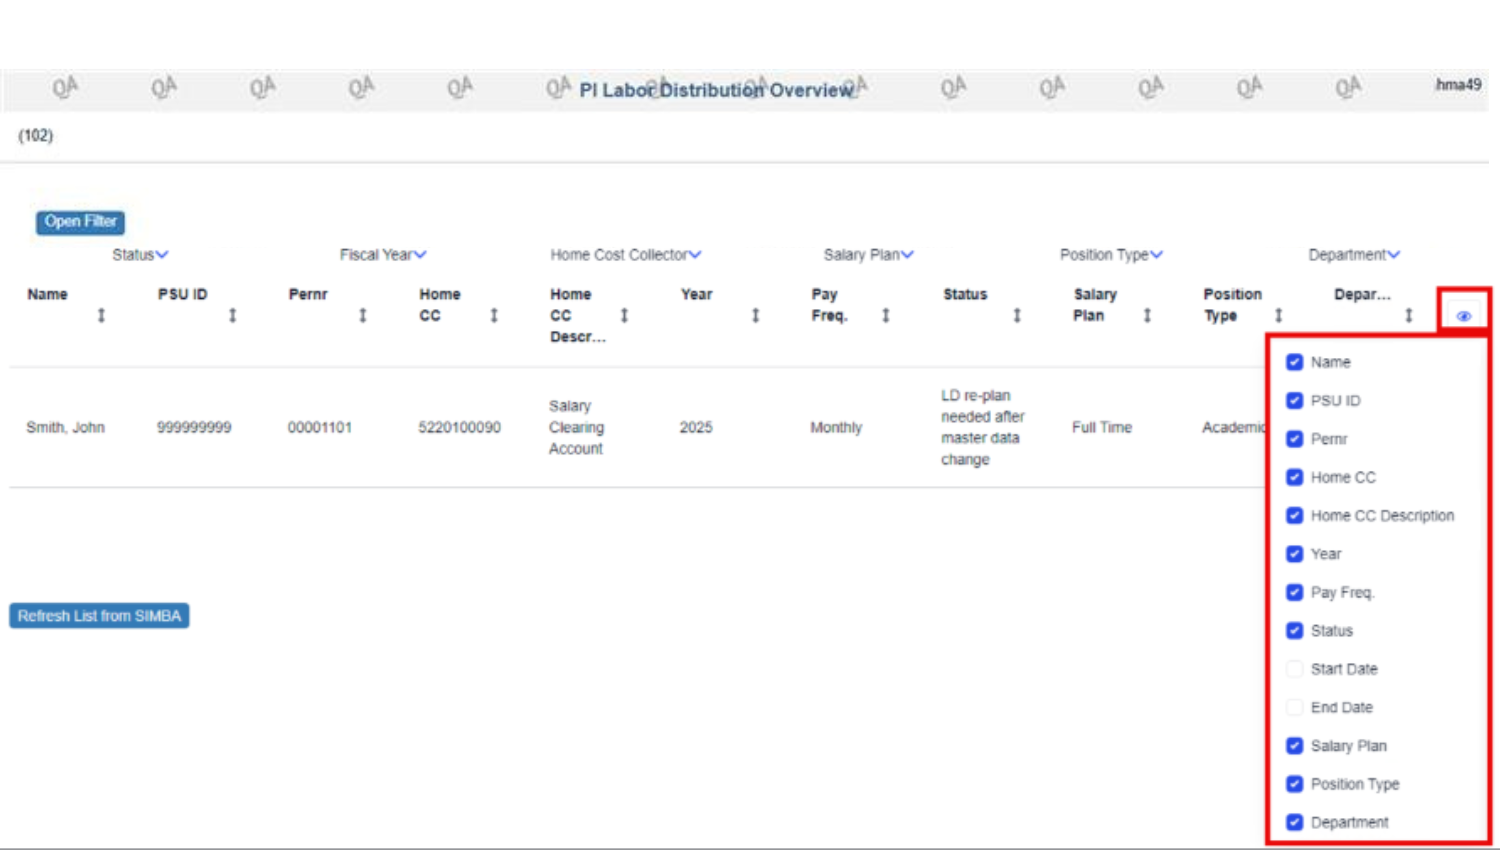
Task: Uncheck the PSU ID column checkbox
Action: [x=1295, y=400]
